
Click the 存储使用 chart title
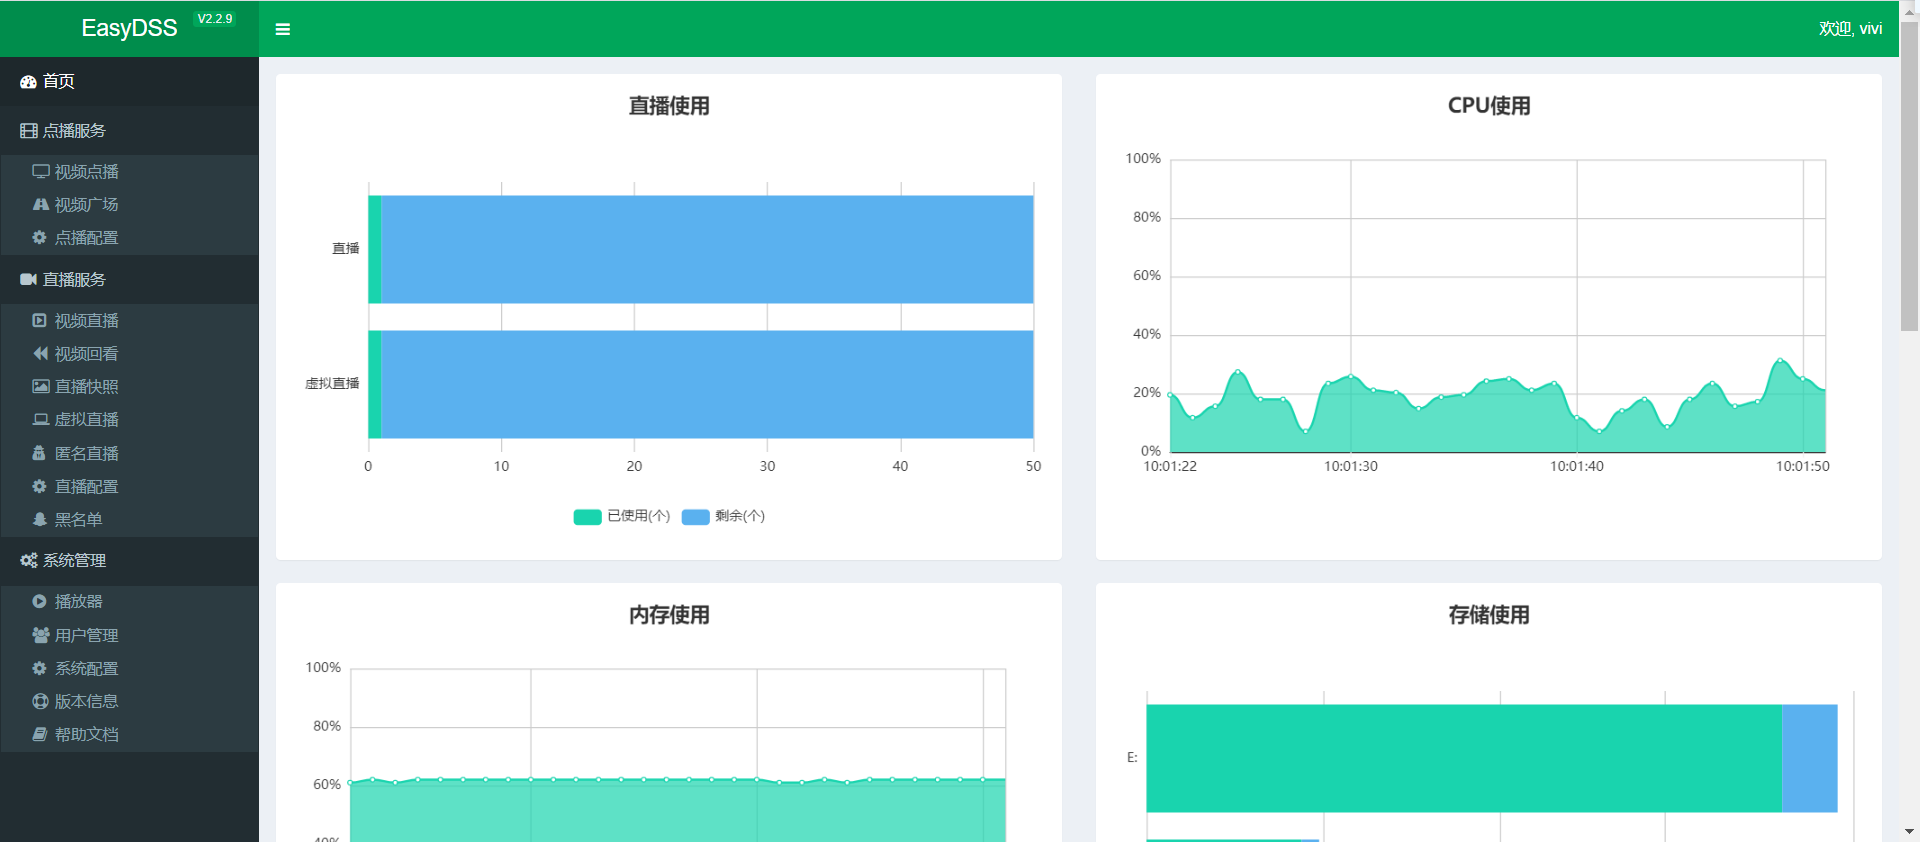1489,615
